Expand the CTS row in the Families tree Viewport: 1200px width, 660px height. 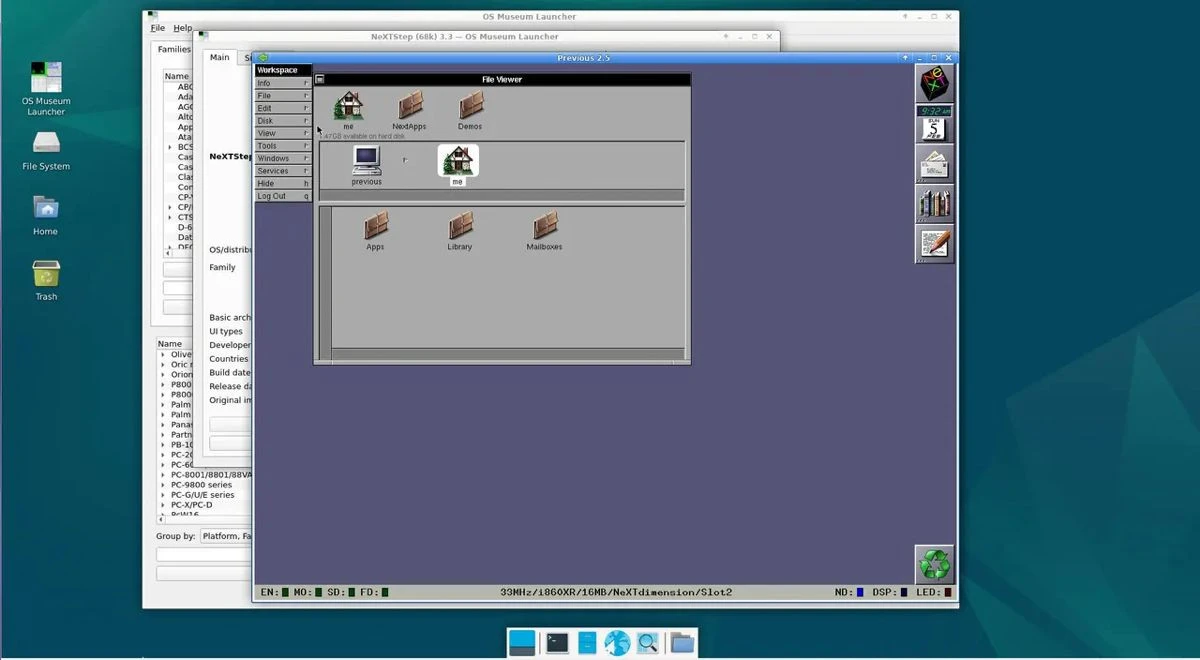coord(170,217)
